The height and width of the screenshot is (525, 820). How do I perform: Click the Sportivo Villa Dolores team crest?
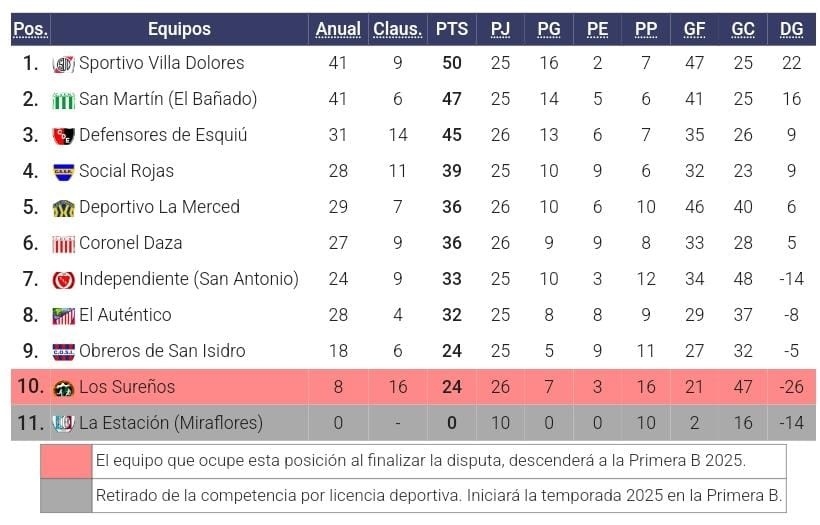[64, 64]
